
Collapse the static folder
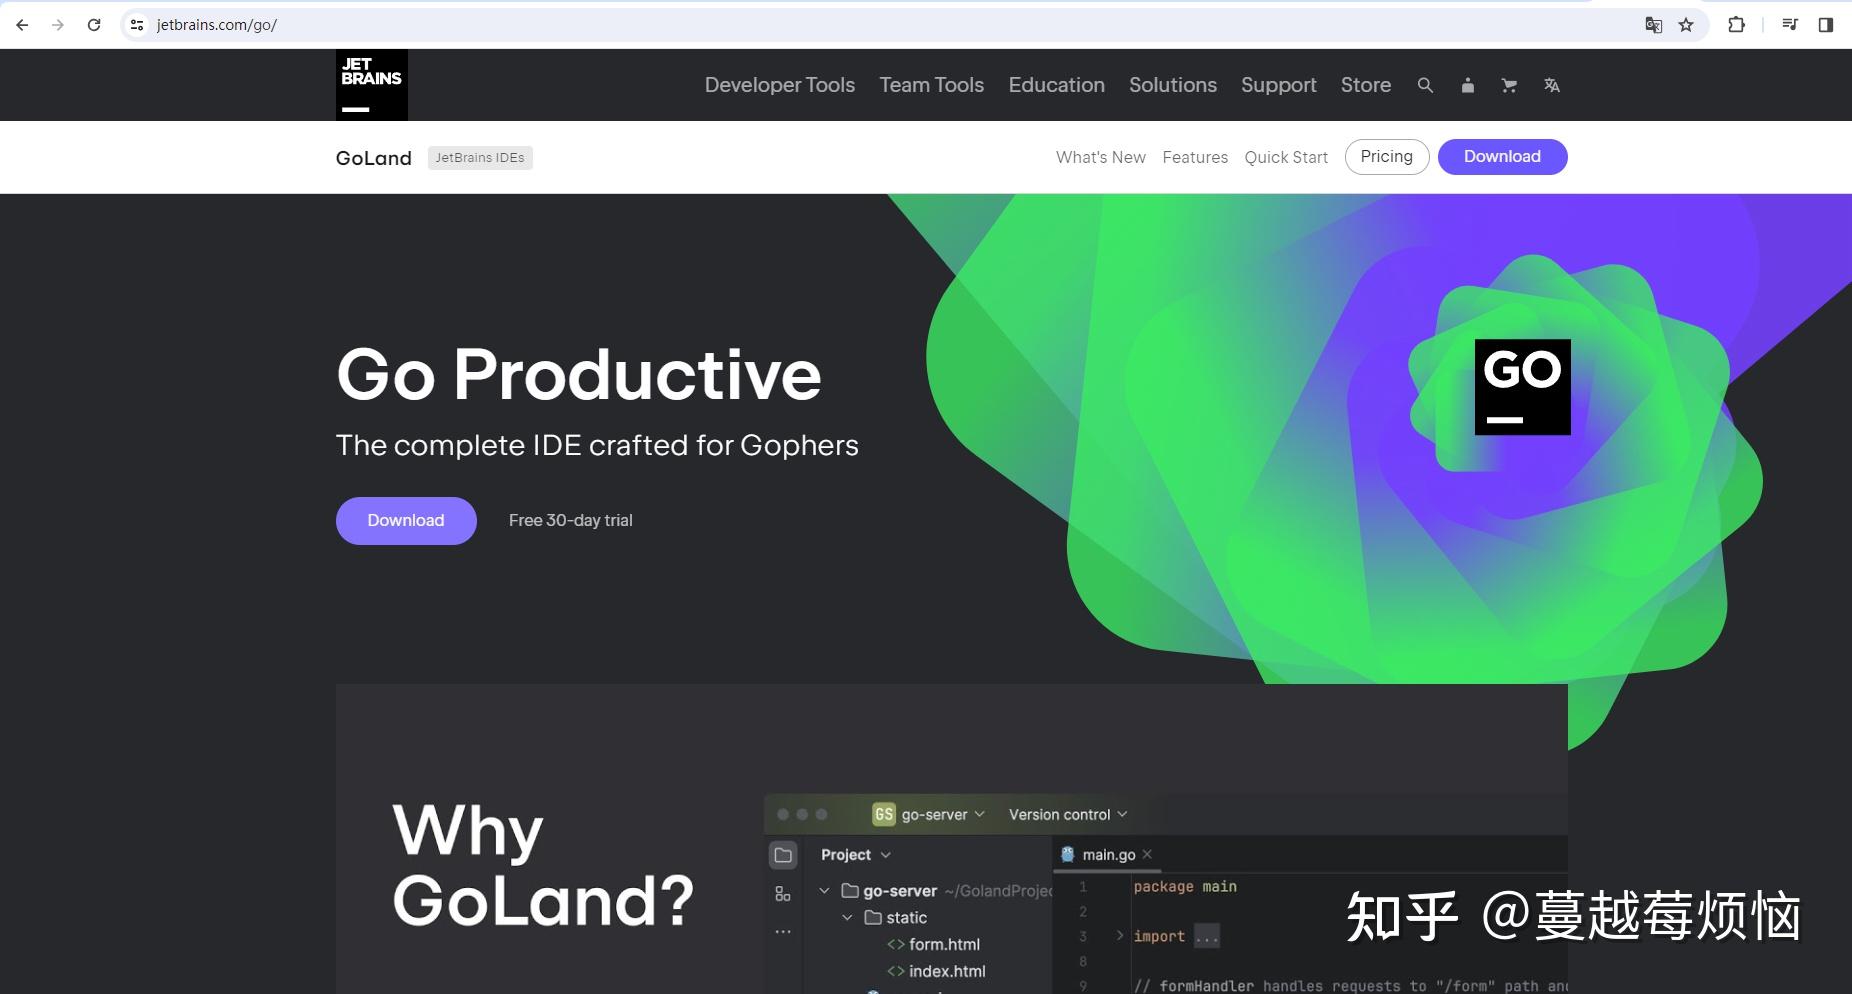coord(846,917)
